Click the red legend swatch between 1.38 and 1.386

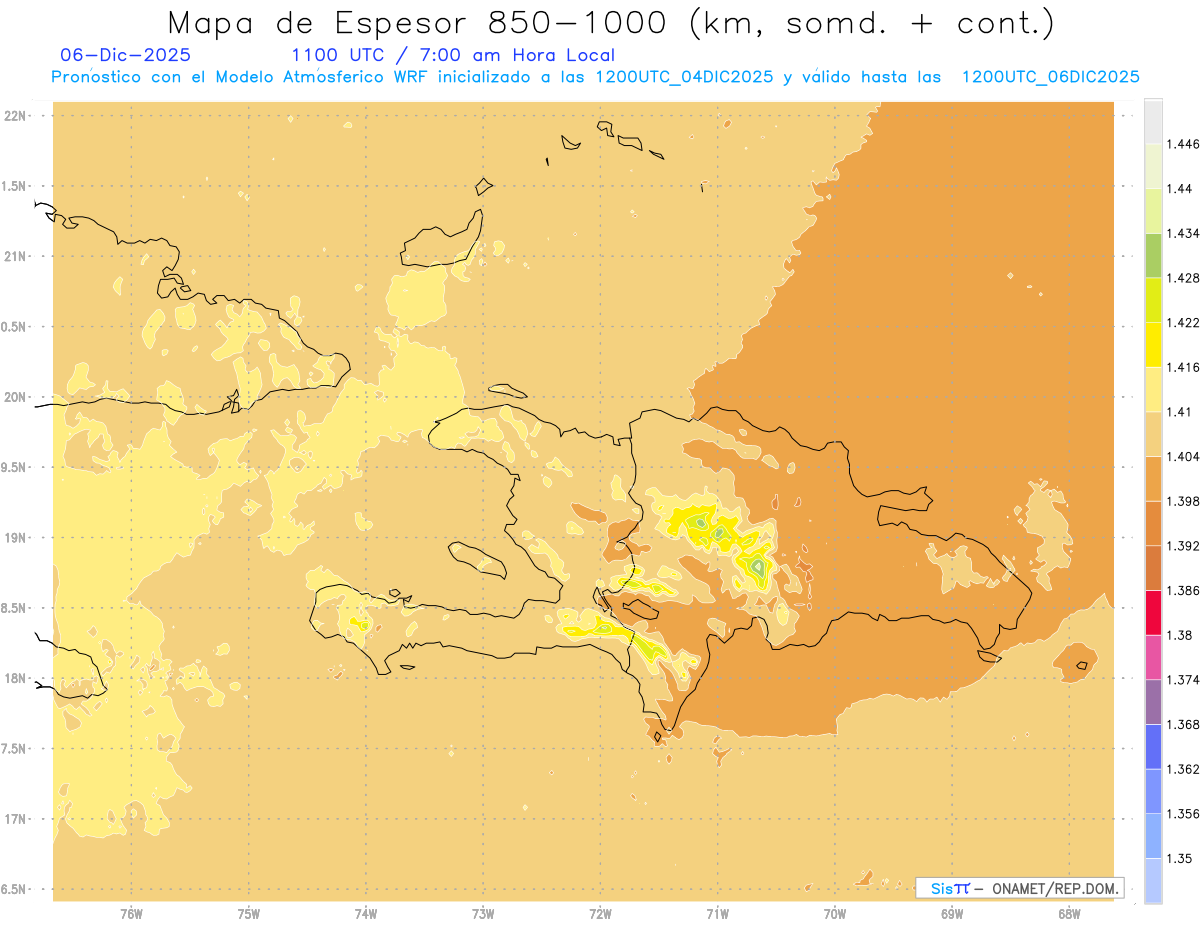[1153, 613]
